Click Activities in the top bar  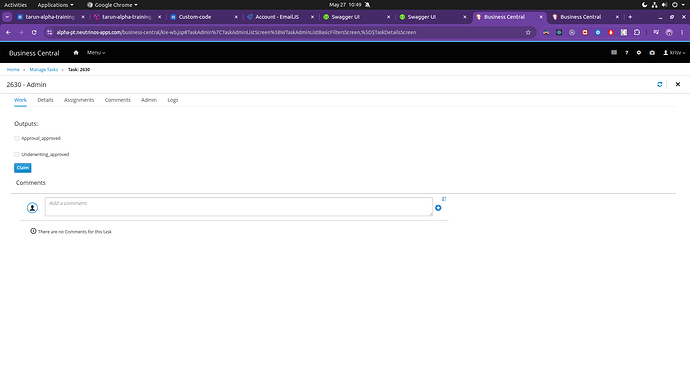click(15, 5)
